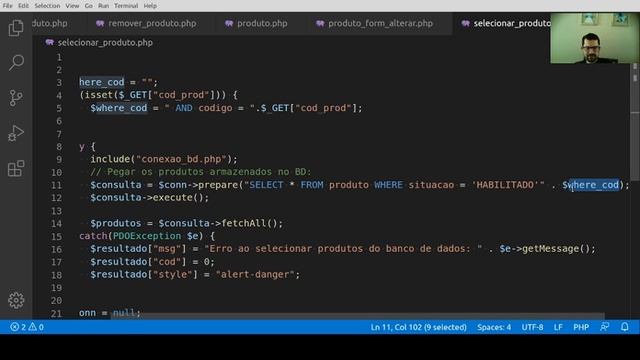This screenshot has width=640, height=360.
Task: Click PHP file icon on remover_produto.php tab
Action: coord(100,23)
